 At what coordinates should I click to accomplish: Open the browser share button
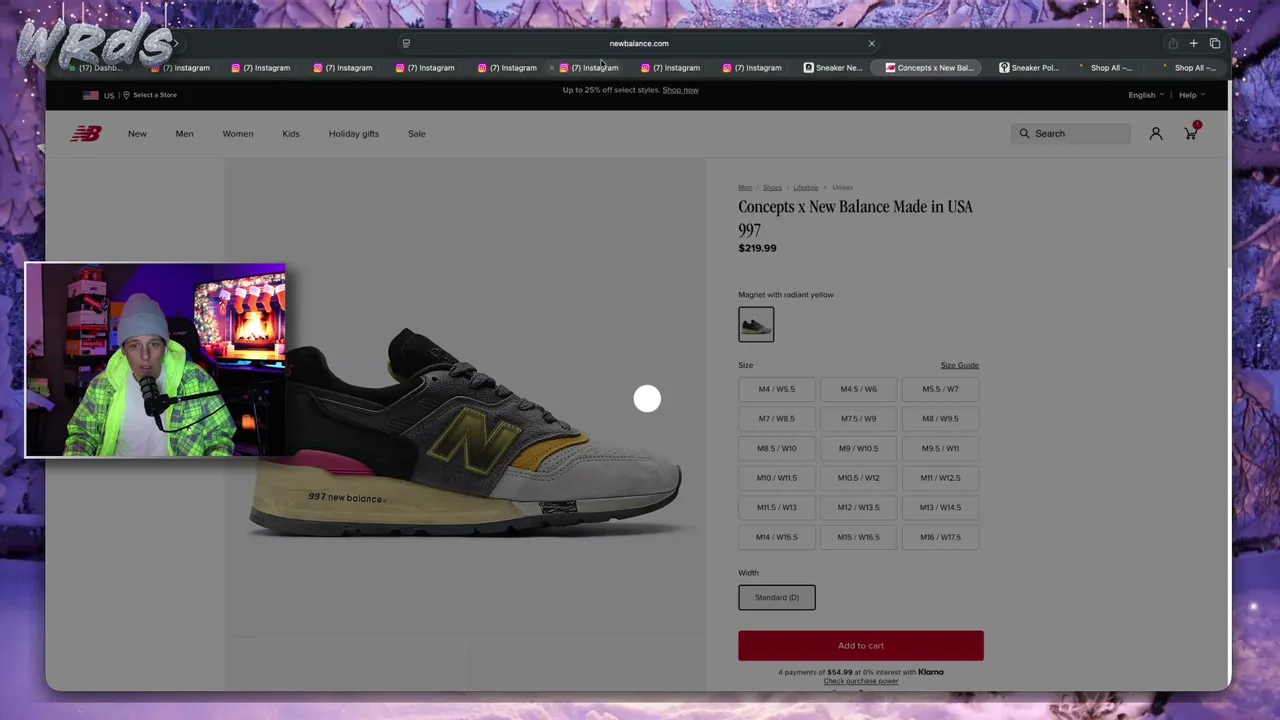[x=1173, y=43]
